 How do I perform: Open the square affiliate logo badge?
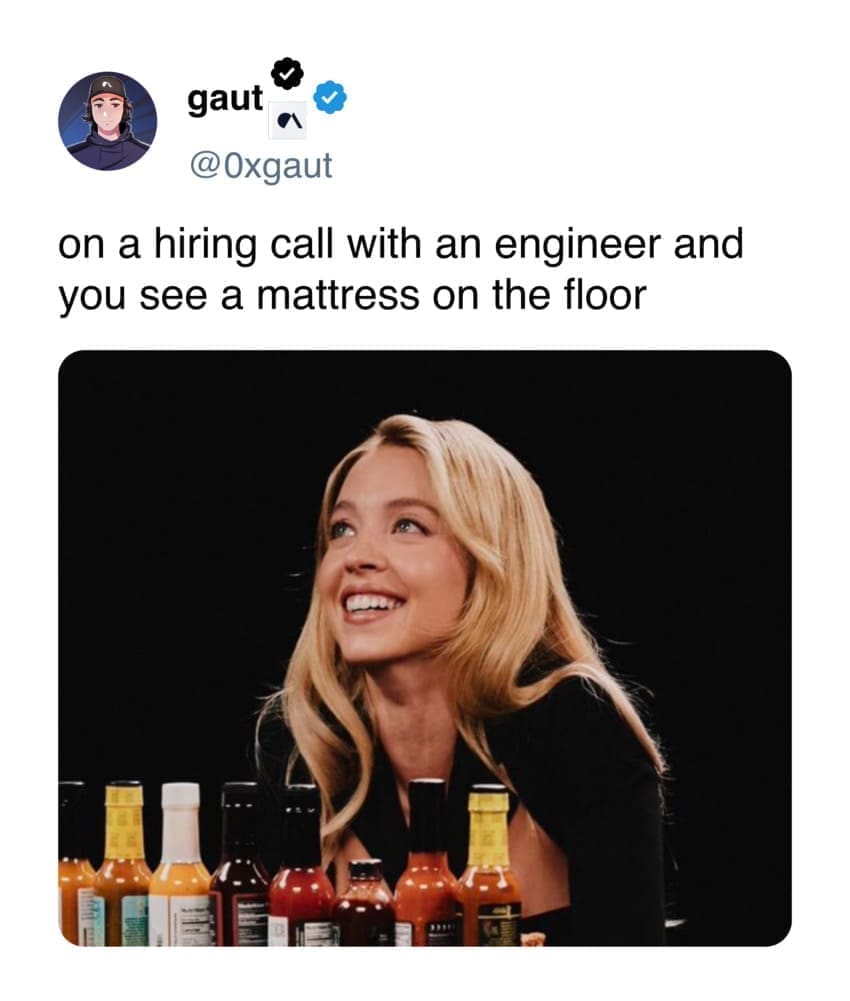(287, 120)
